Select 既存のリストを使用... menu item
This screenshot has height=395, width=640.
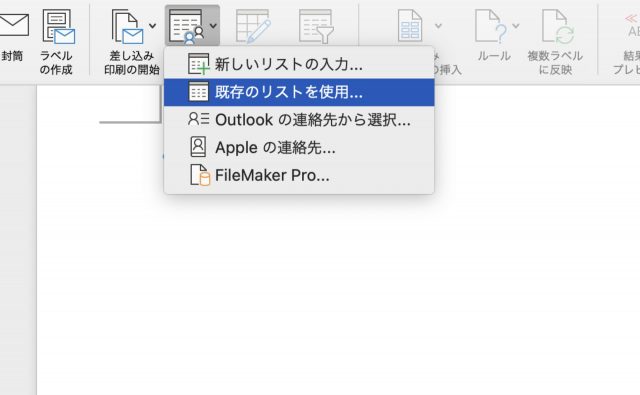[x=299, y=92]
